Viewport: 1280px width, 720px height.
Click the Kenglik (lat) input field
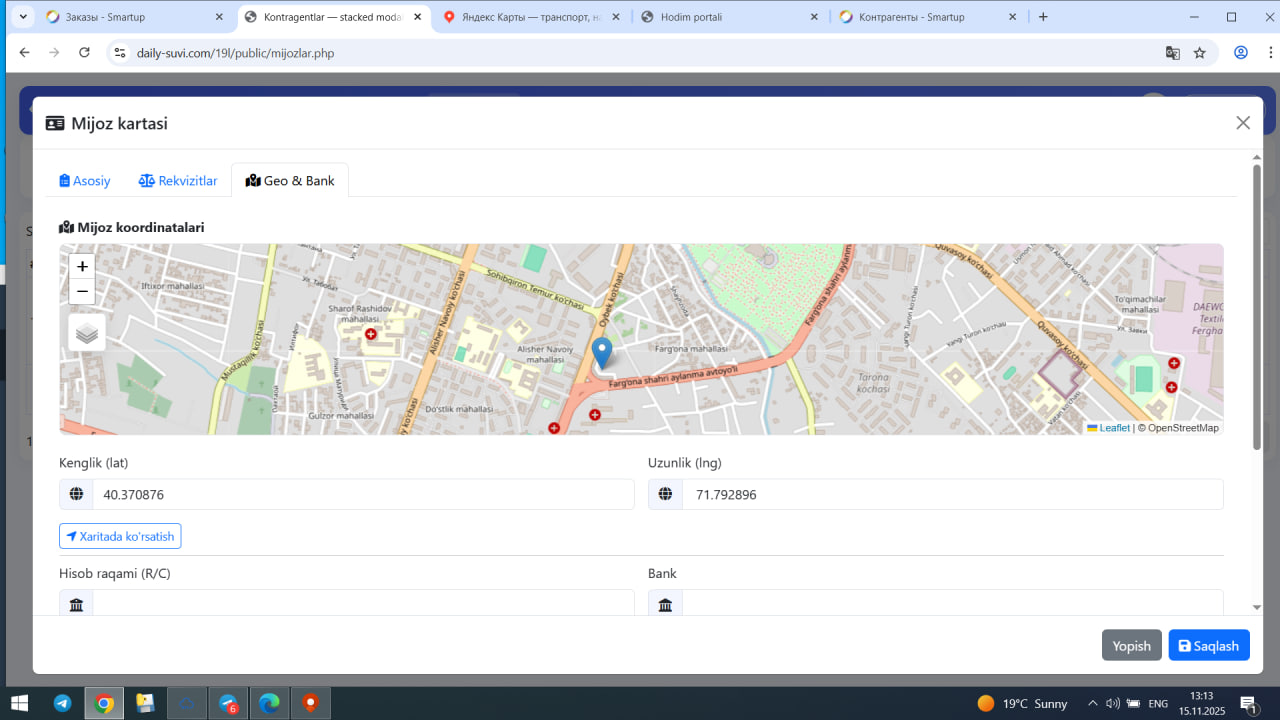(x=364, y=494)
